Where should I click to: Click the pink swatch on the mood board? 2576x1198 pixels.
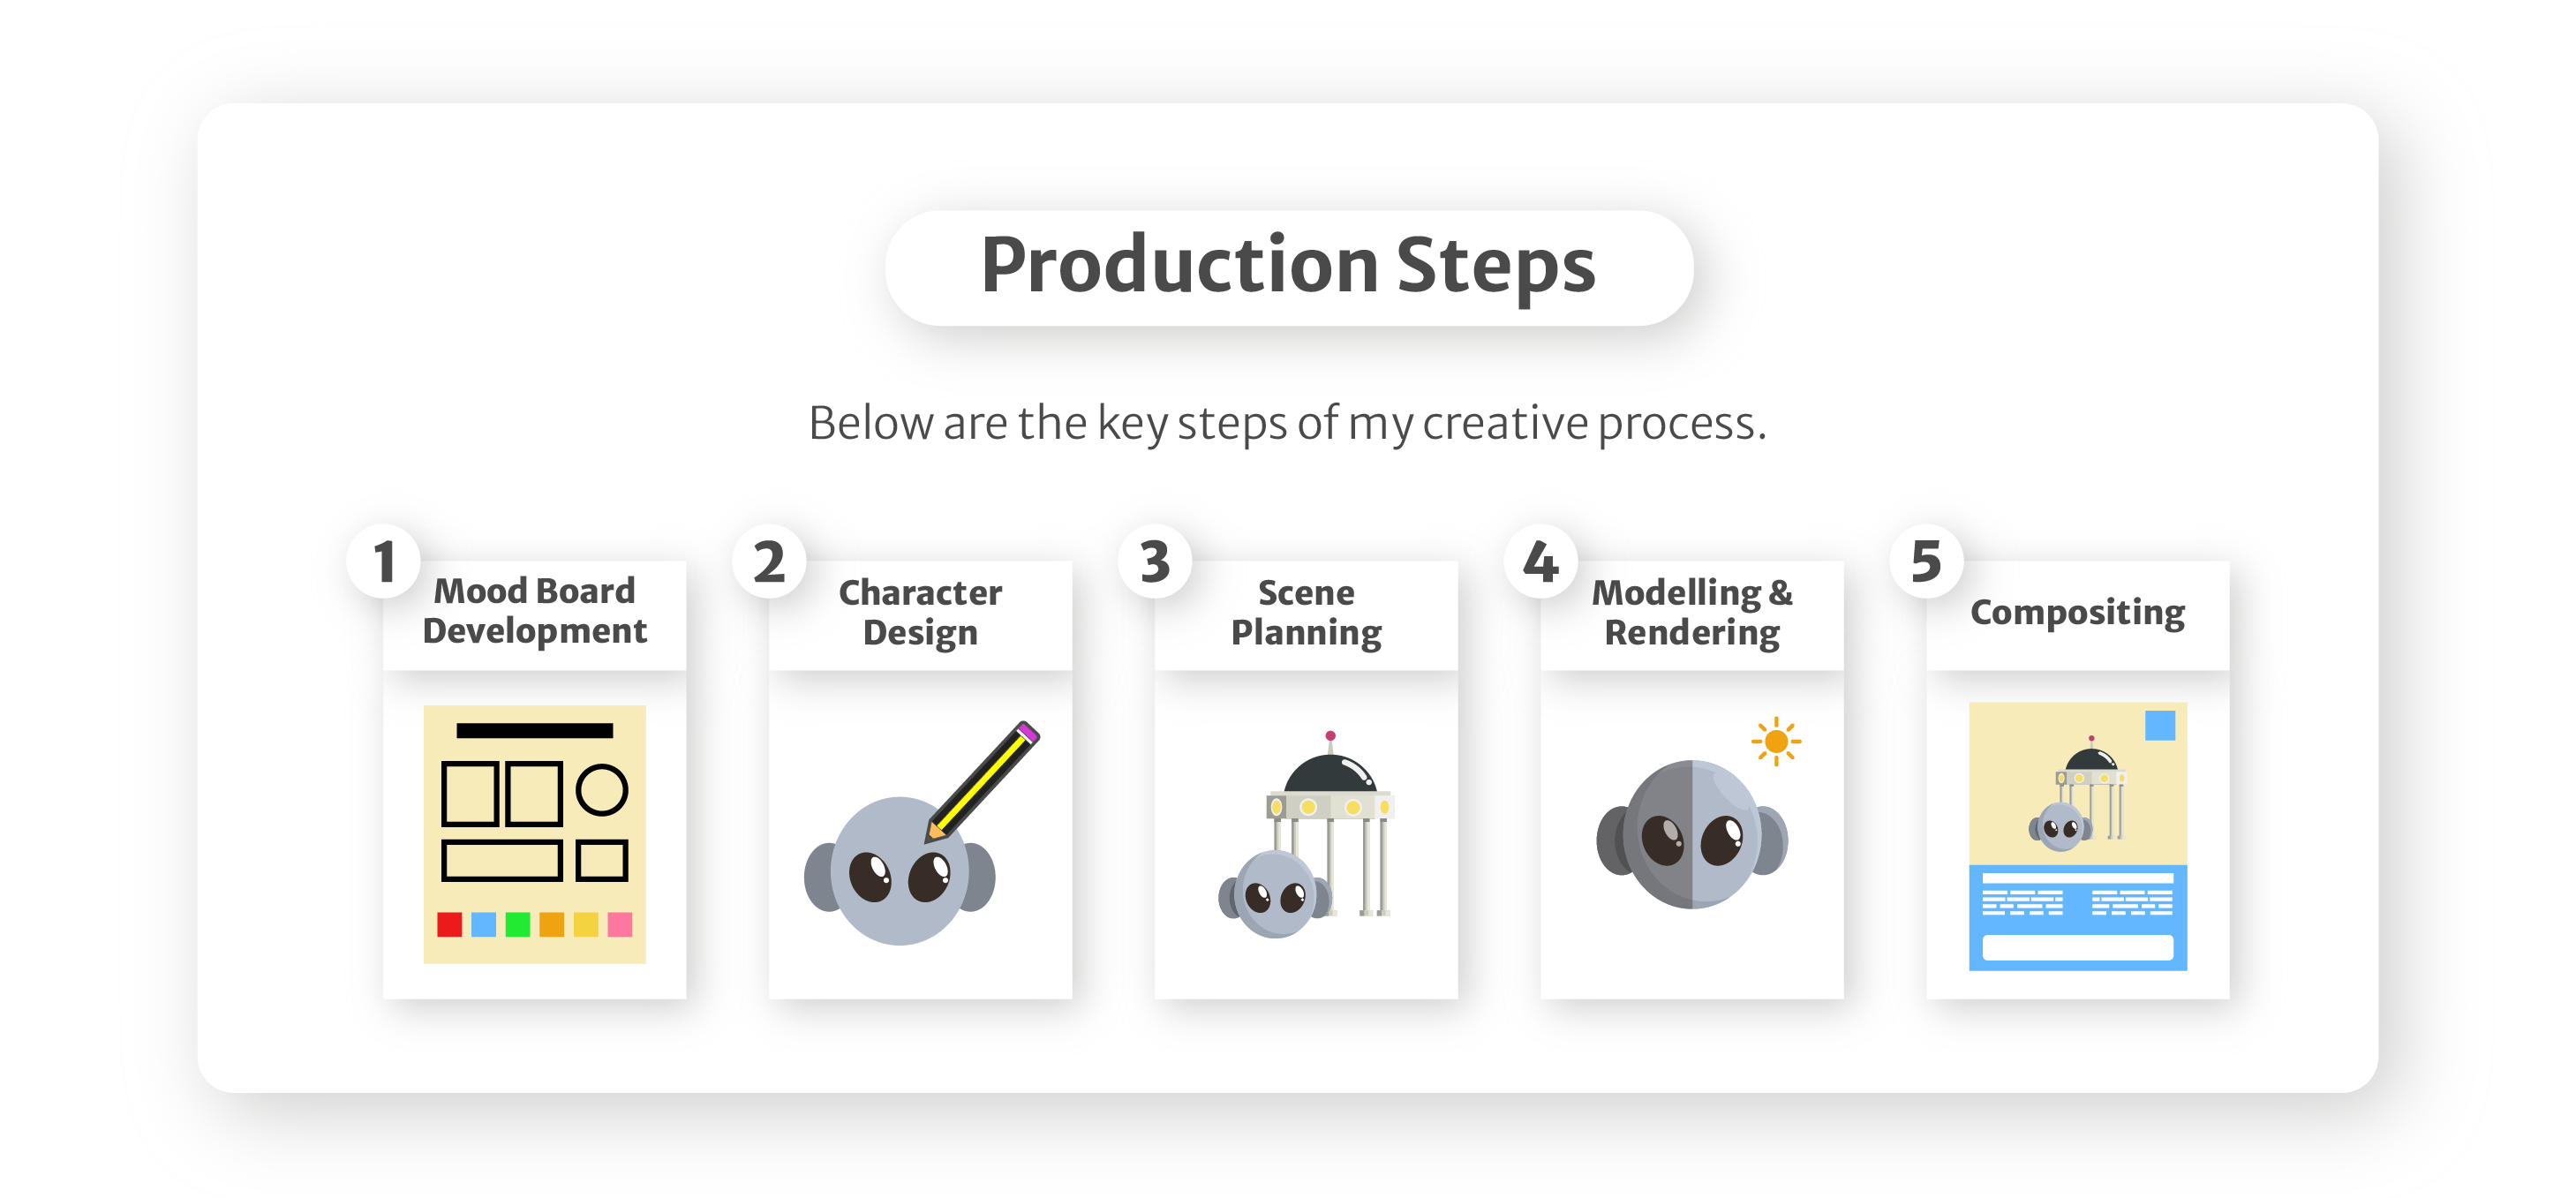(619, 924)
